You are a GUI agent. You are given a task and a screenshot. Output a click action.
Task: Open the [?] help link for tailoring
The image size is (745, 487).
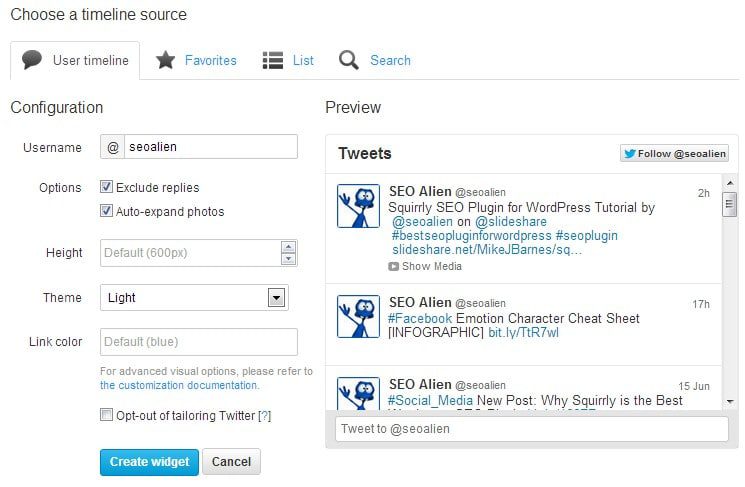[x=264, y=416]
